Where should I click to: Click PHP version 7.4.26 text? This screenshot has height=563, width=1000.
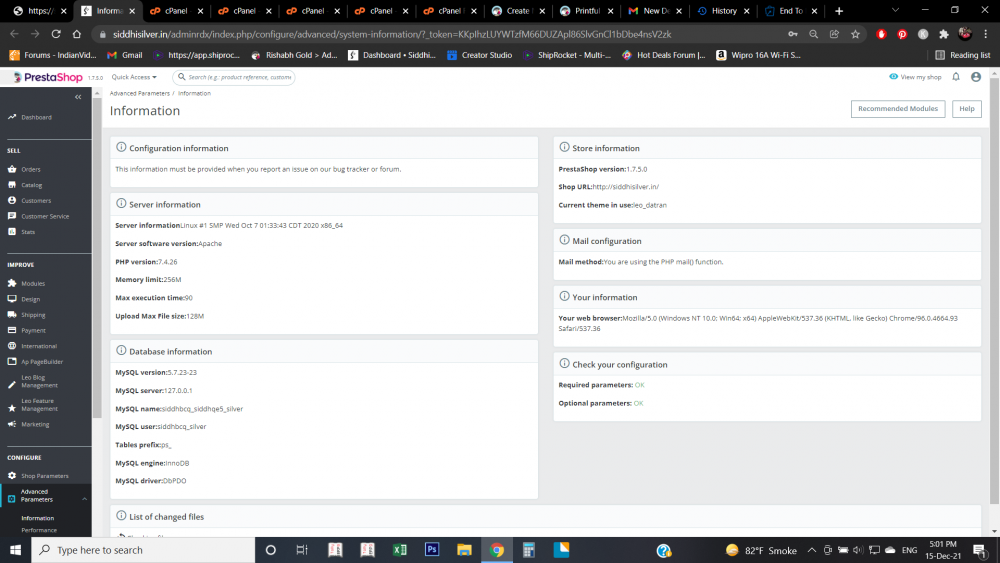coord(147,262)
